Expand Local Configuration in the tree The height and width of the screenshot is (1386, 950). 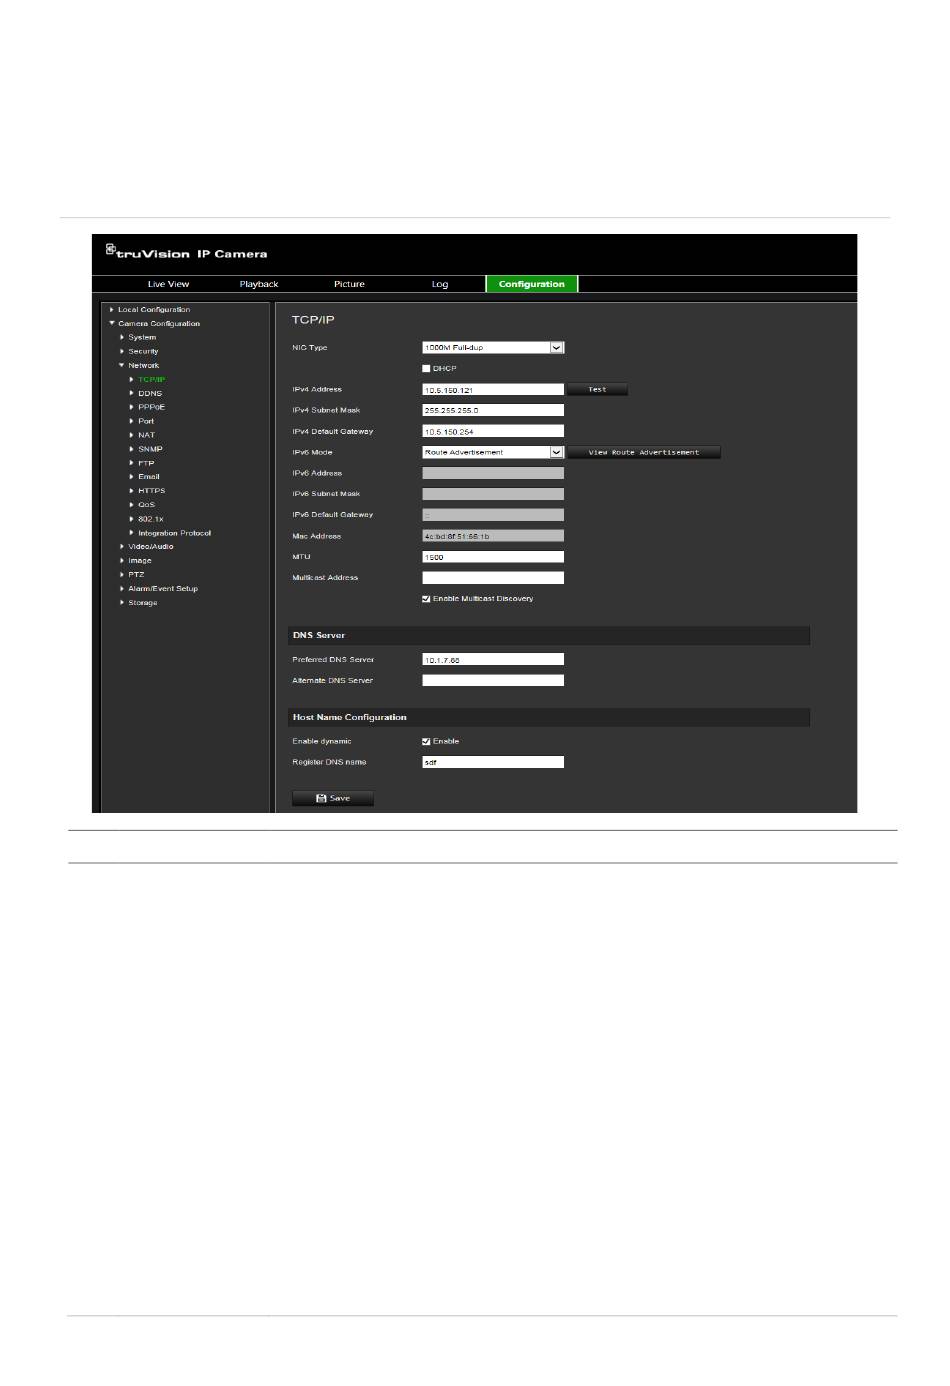pos(153,310)
